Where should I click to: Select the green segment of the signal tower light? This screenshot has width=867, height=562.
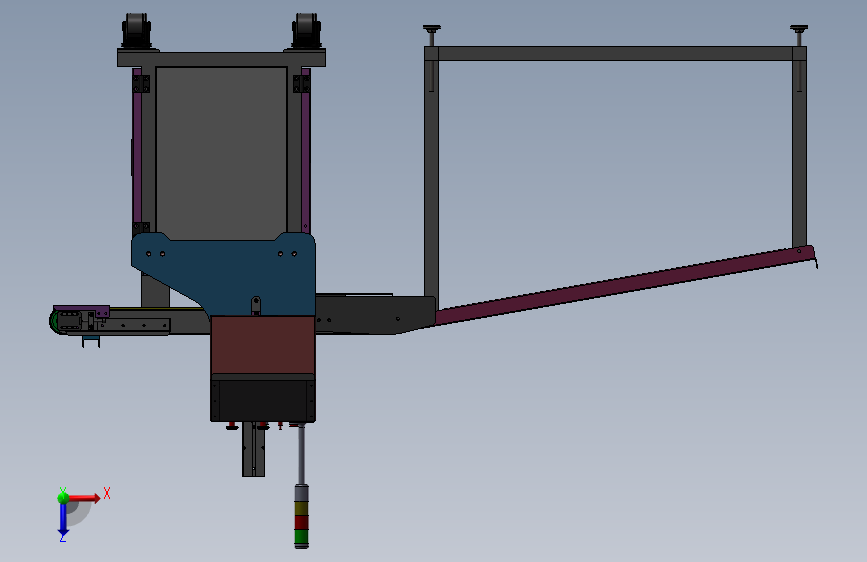tap(301, 537)
